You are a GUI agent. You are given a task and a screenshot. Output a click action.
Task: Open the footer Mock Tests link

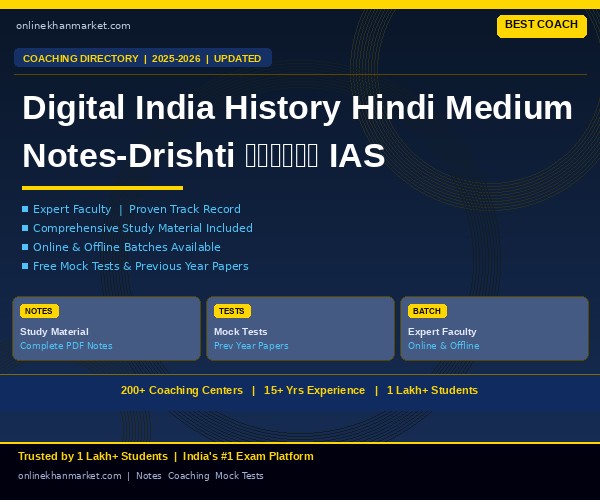239,476
